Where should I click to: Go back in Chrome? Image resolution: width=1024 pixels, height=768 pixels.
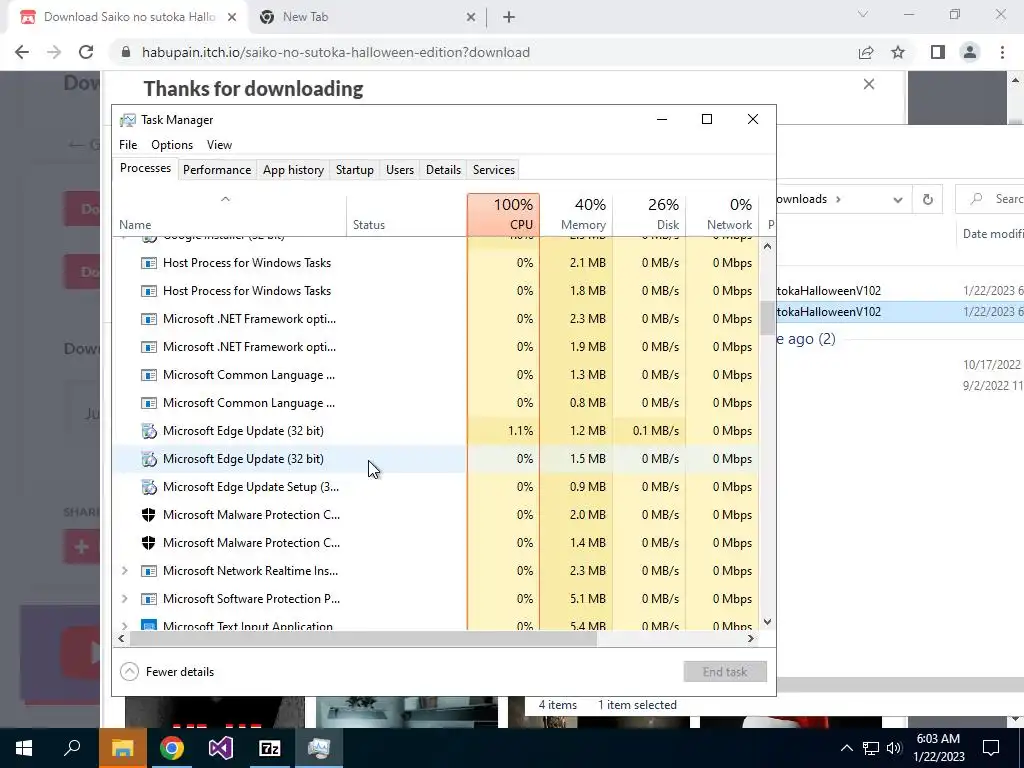22,52
